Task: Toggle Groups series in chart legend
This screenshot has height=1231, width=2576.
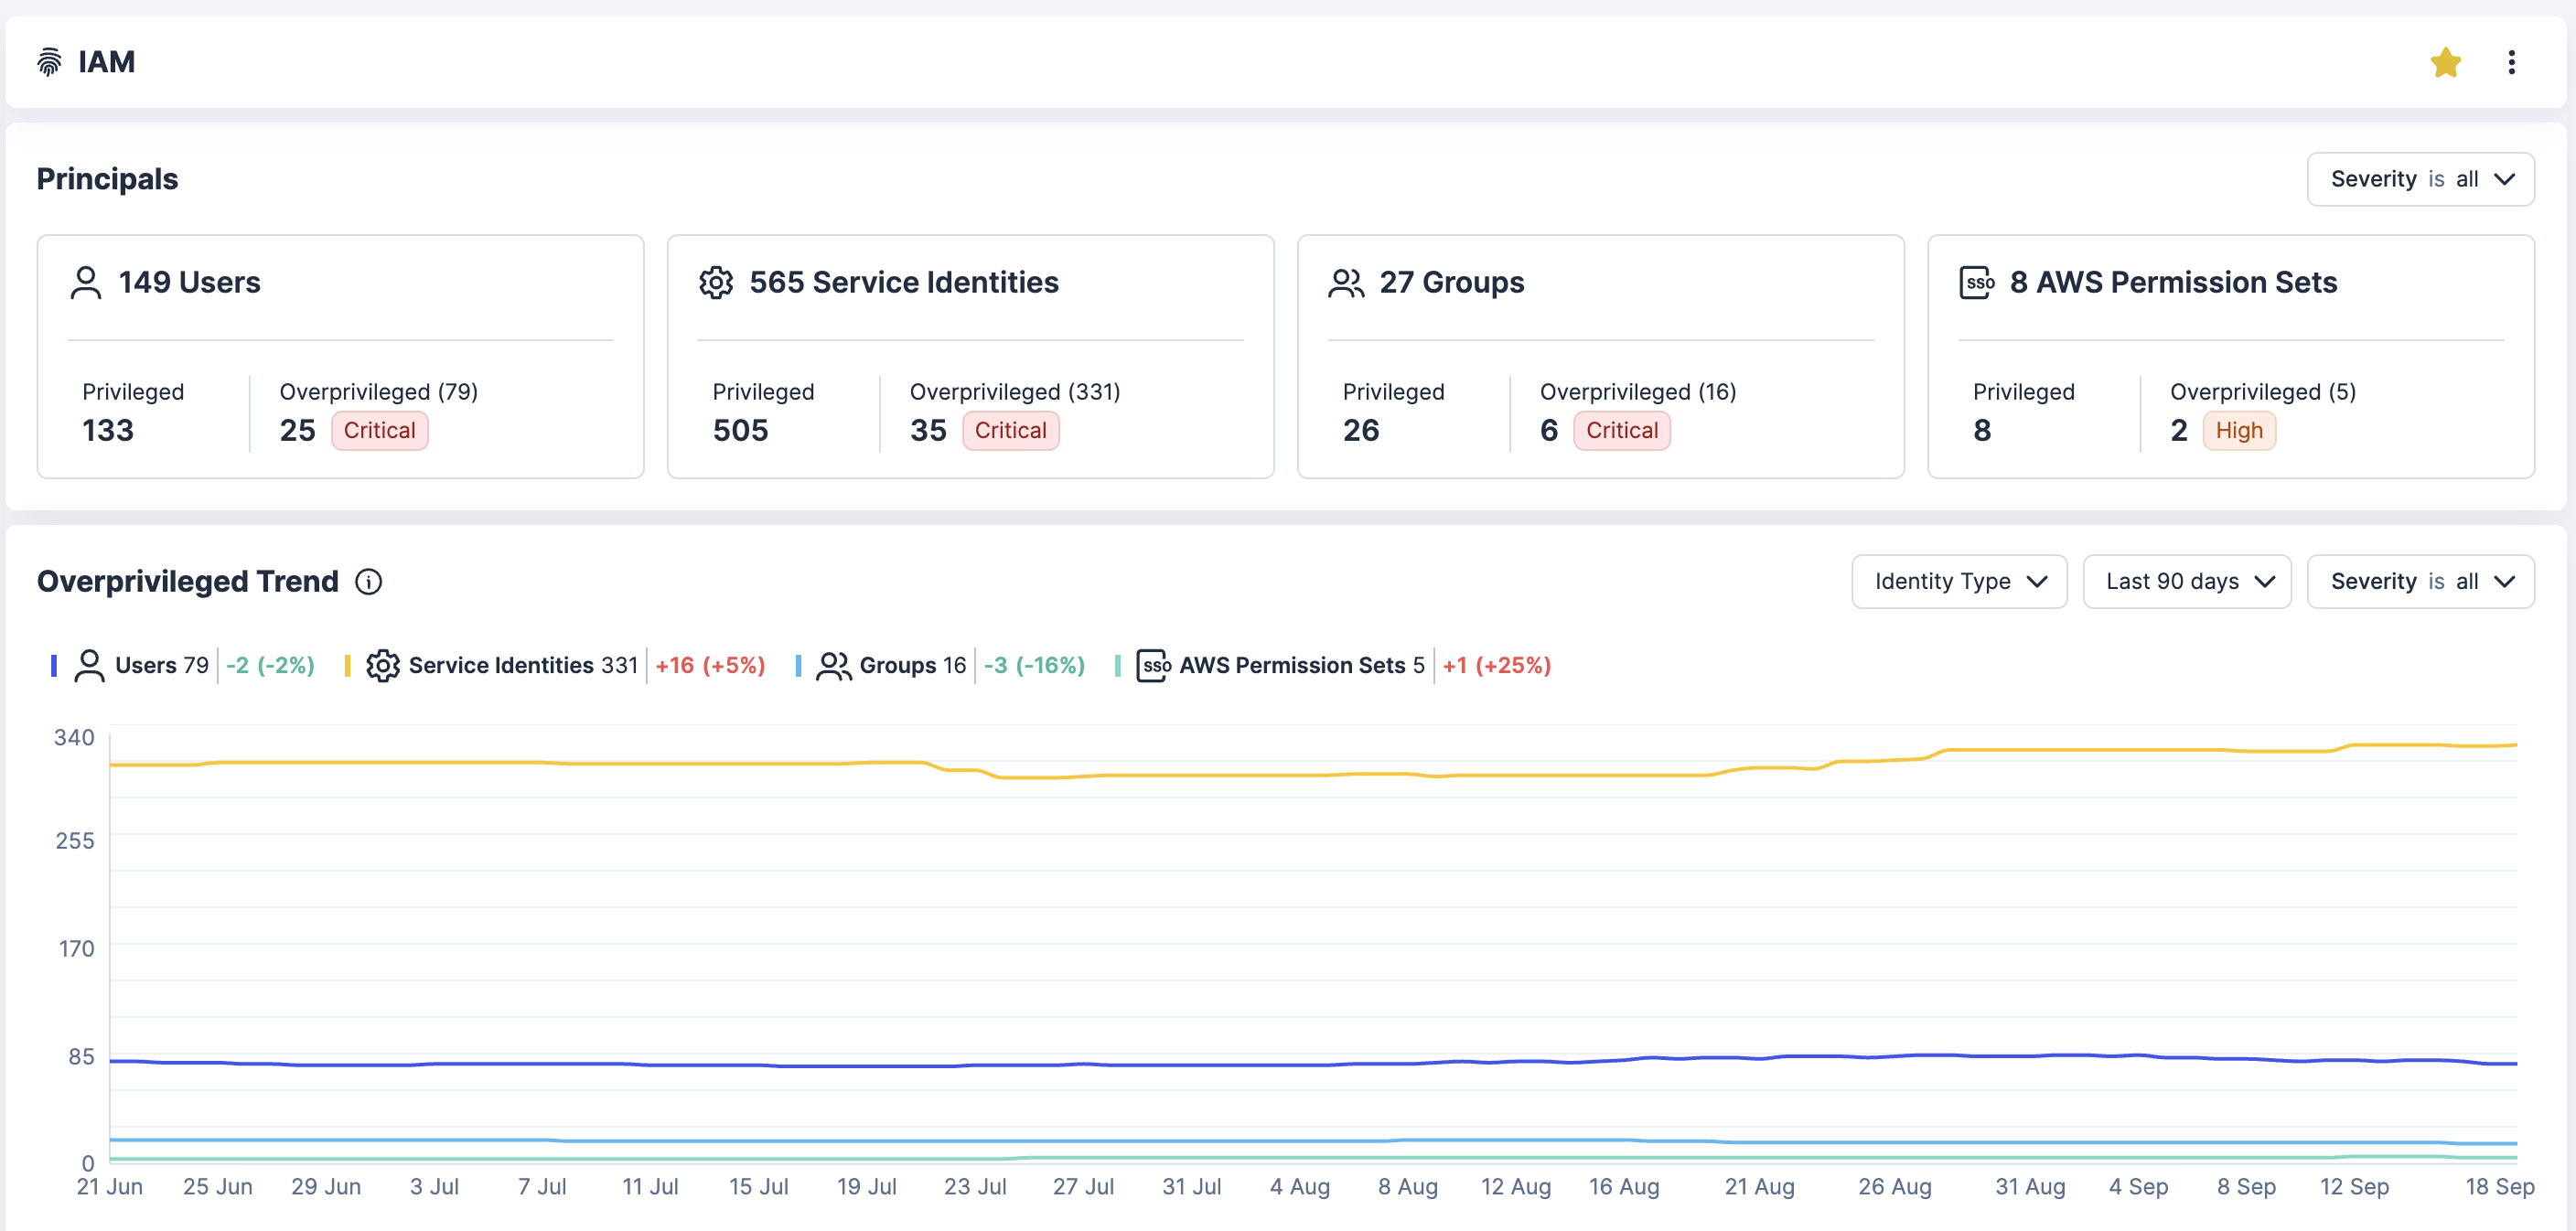Action: pyautogui.click(x=897, y=665)
